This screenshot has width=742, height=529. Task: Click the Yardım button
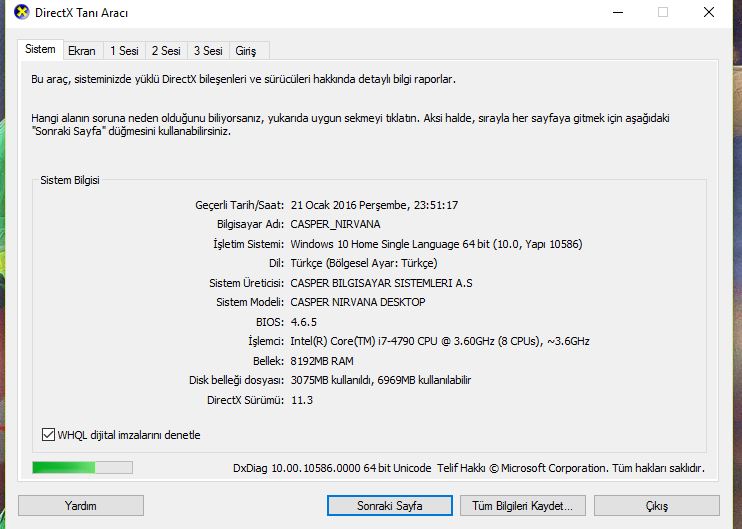point(81,506)
